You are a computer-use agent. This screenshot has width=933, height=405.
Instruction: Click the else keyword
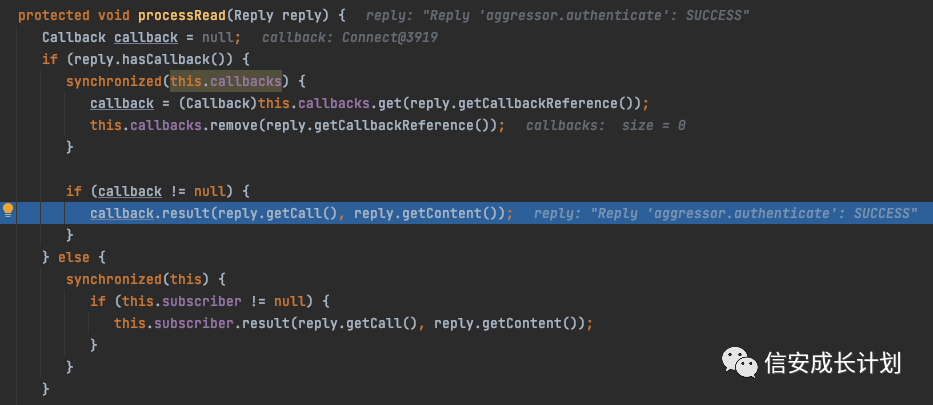coord(74,258)
